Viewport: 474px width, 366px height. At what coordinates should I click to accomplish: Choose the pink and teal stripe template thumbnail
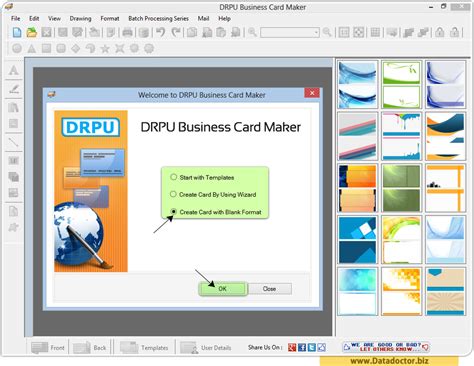point(357,136)
